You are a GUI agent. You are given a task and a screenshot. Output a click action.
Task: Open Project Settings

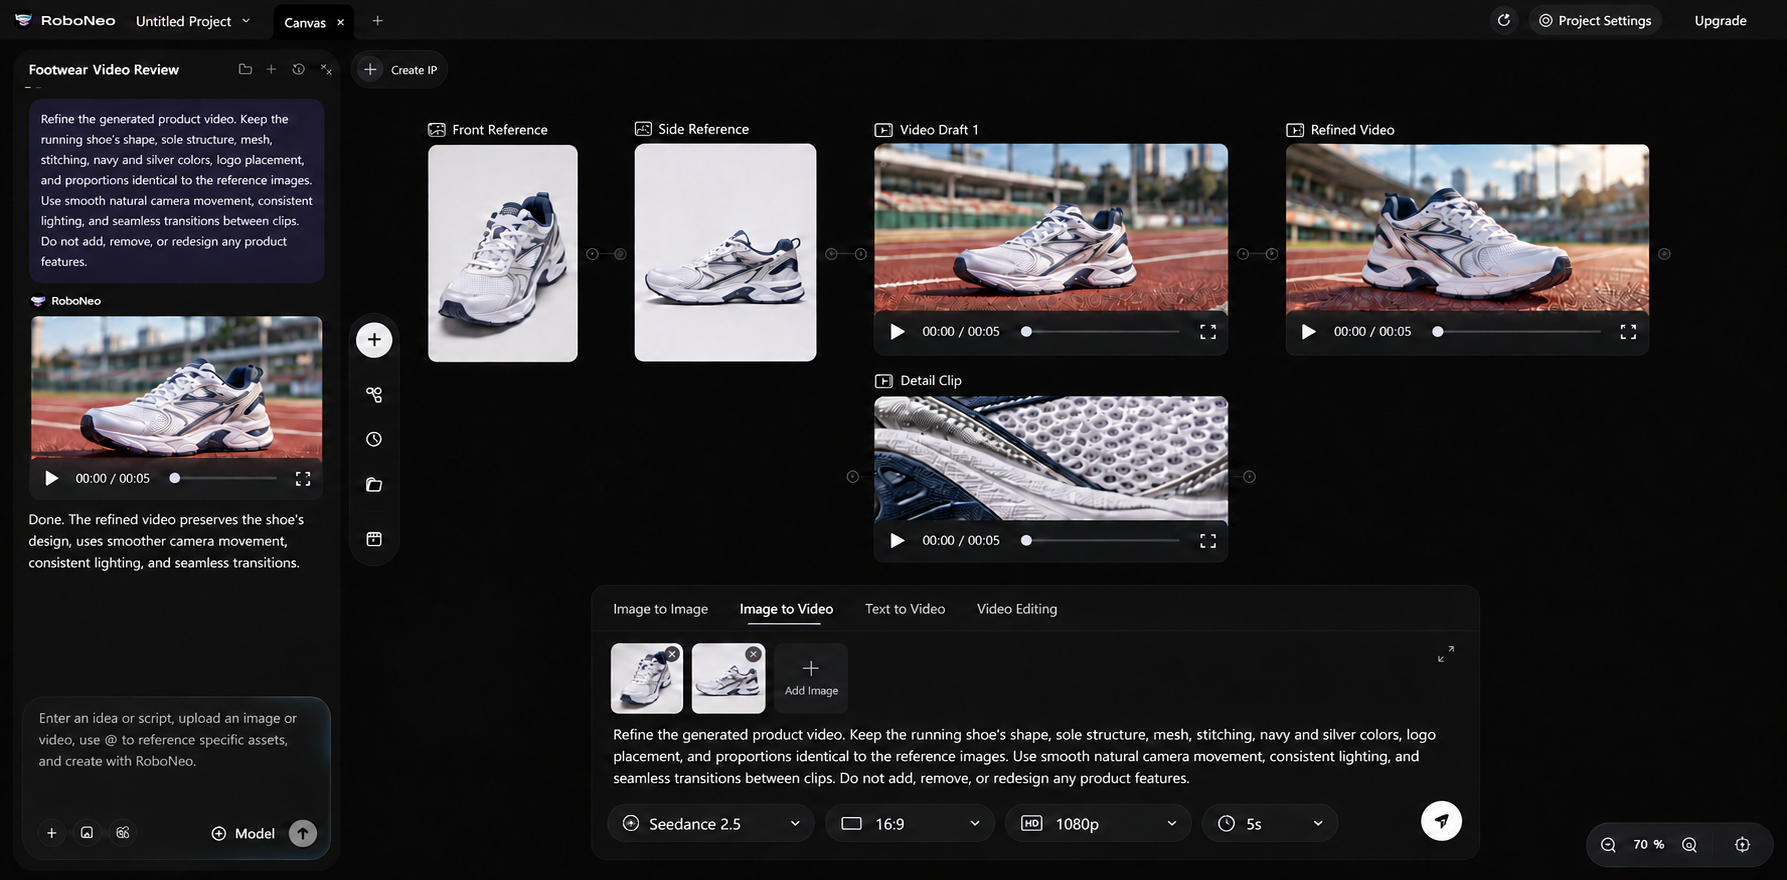point(1595,20)
